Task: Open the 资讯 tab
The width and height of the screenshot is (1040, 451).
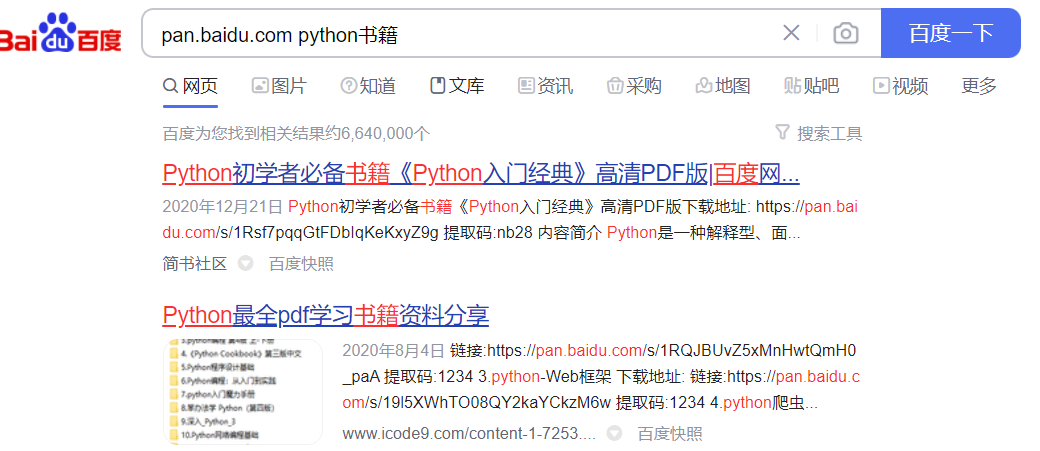Action: pos(545,86)
